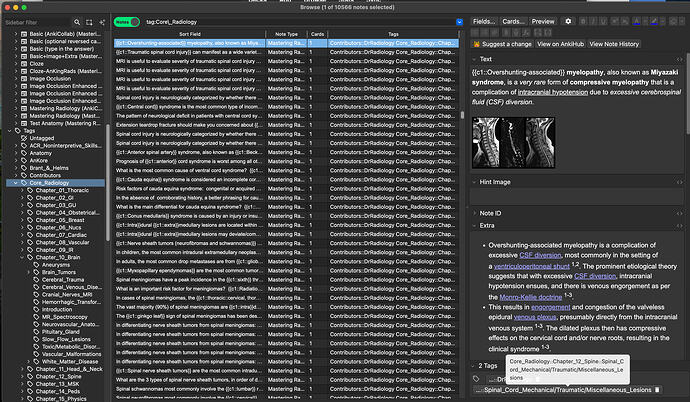Click View on AnkiHub button

560,44
